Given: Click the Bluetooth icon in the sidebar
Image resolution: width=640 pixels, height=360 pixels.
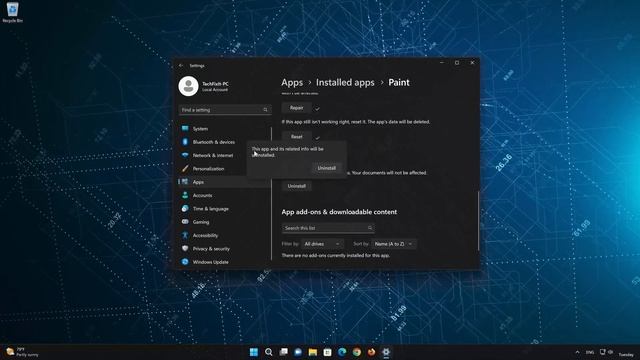Looking at the screenshot, I should pyautogui.click(x=185, y=142).
